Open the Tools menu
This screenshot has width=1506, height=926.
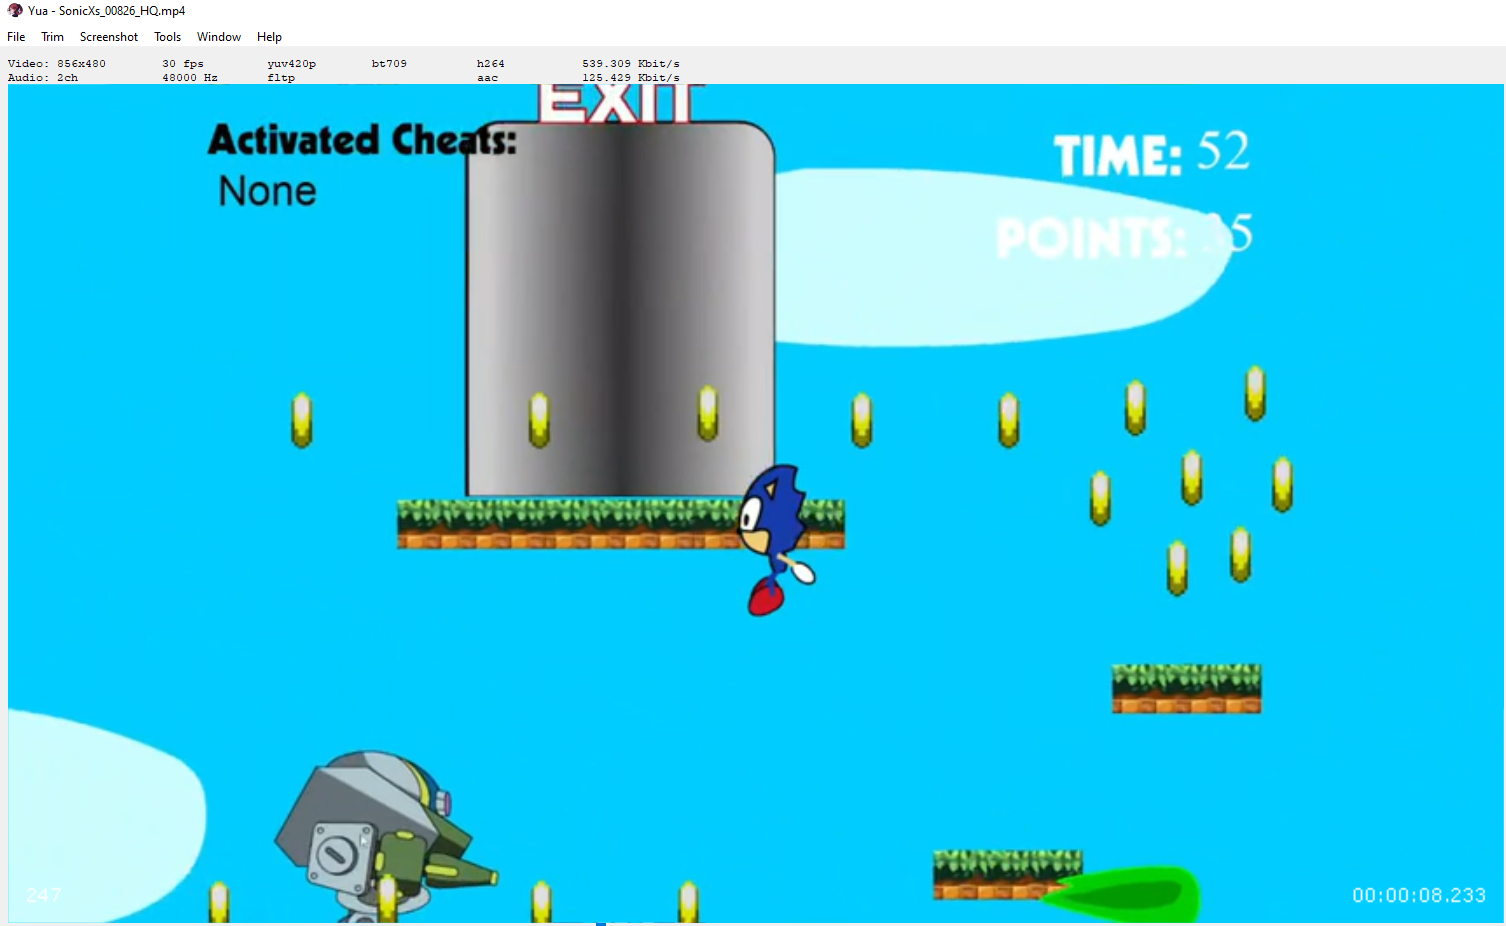click(167, 37)
